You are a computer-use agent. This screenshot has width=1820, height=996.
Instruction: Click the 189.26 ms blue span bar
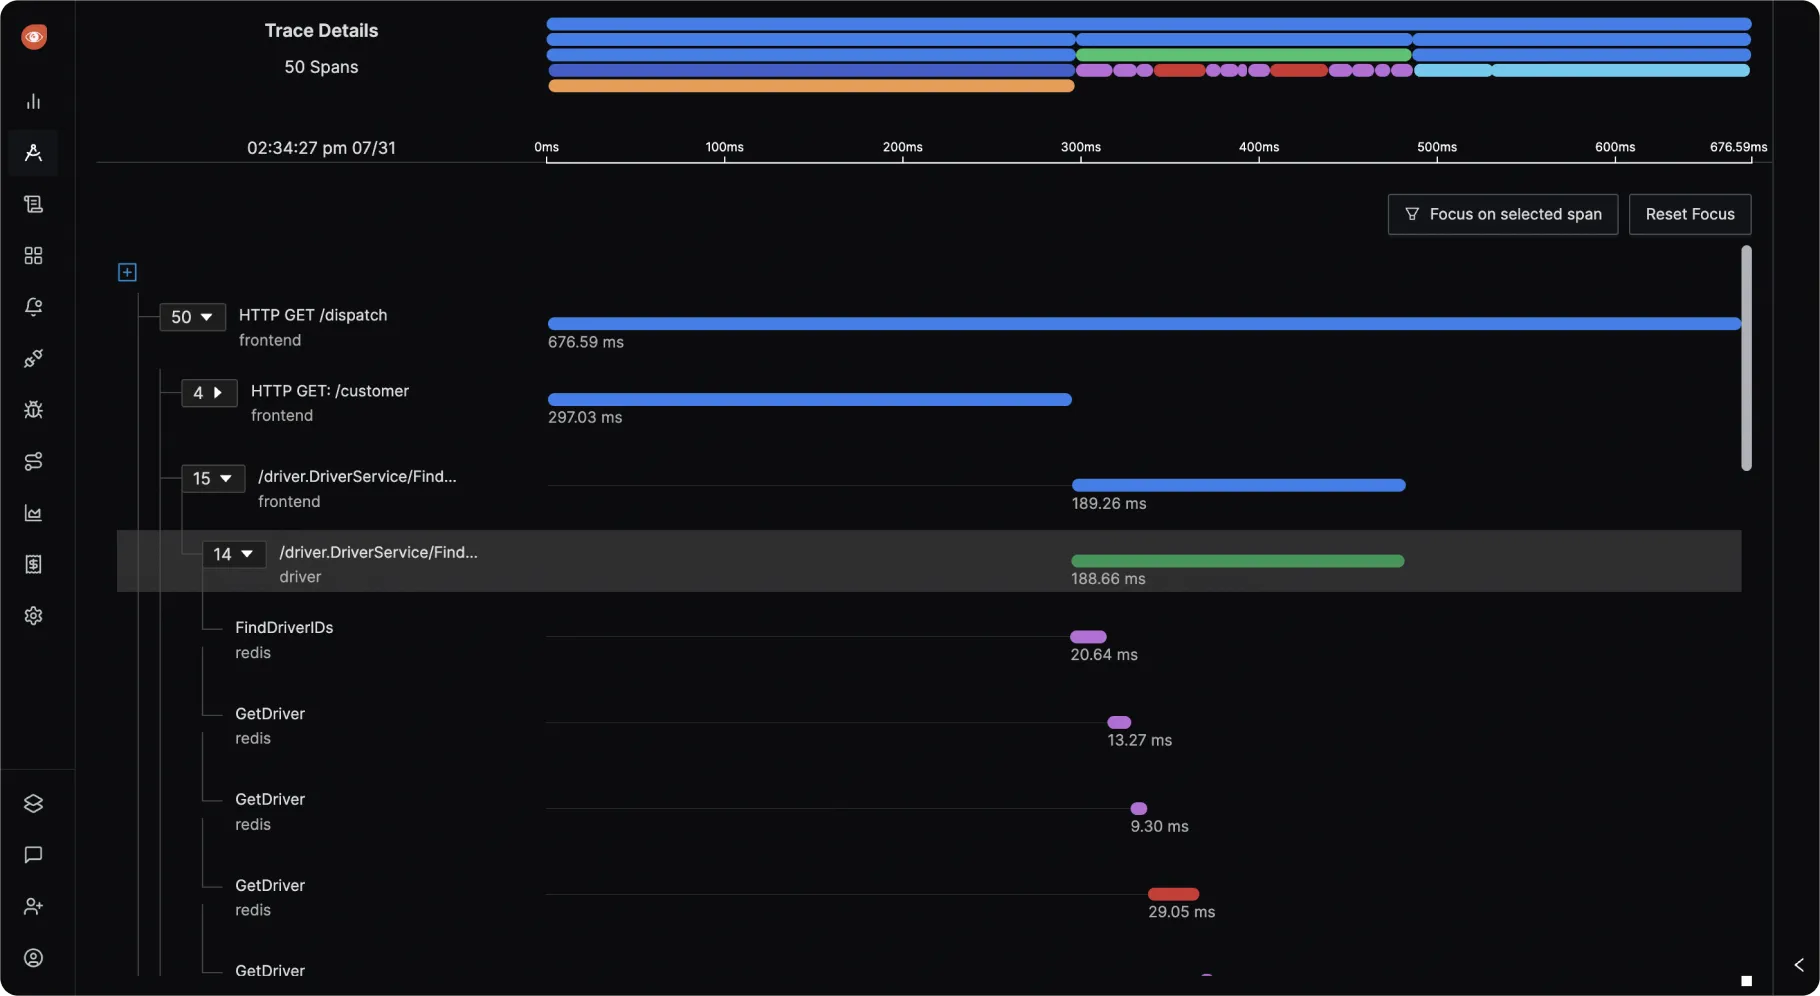[1239, 486]
